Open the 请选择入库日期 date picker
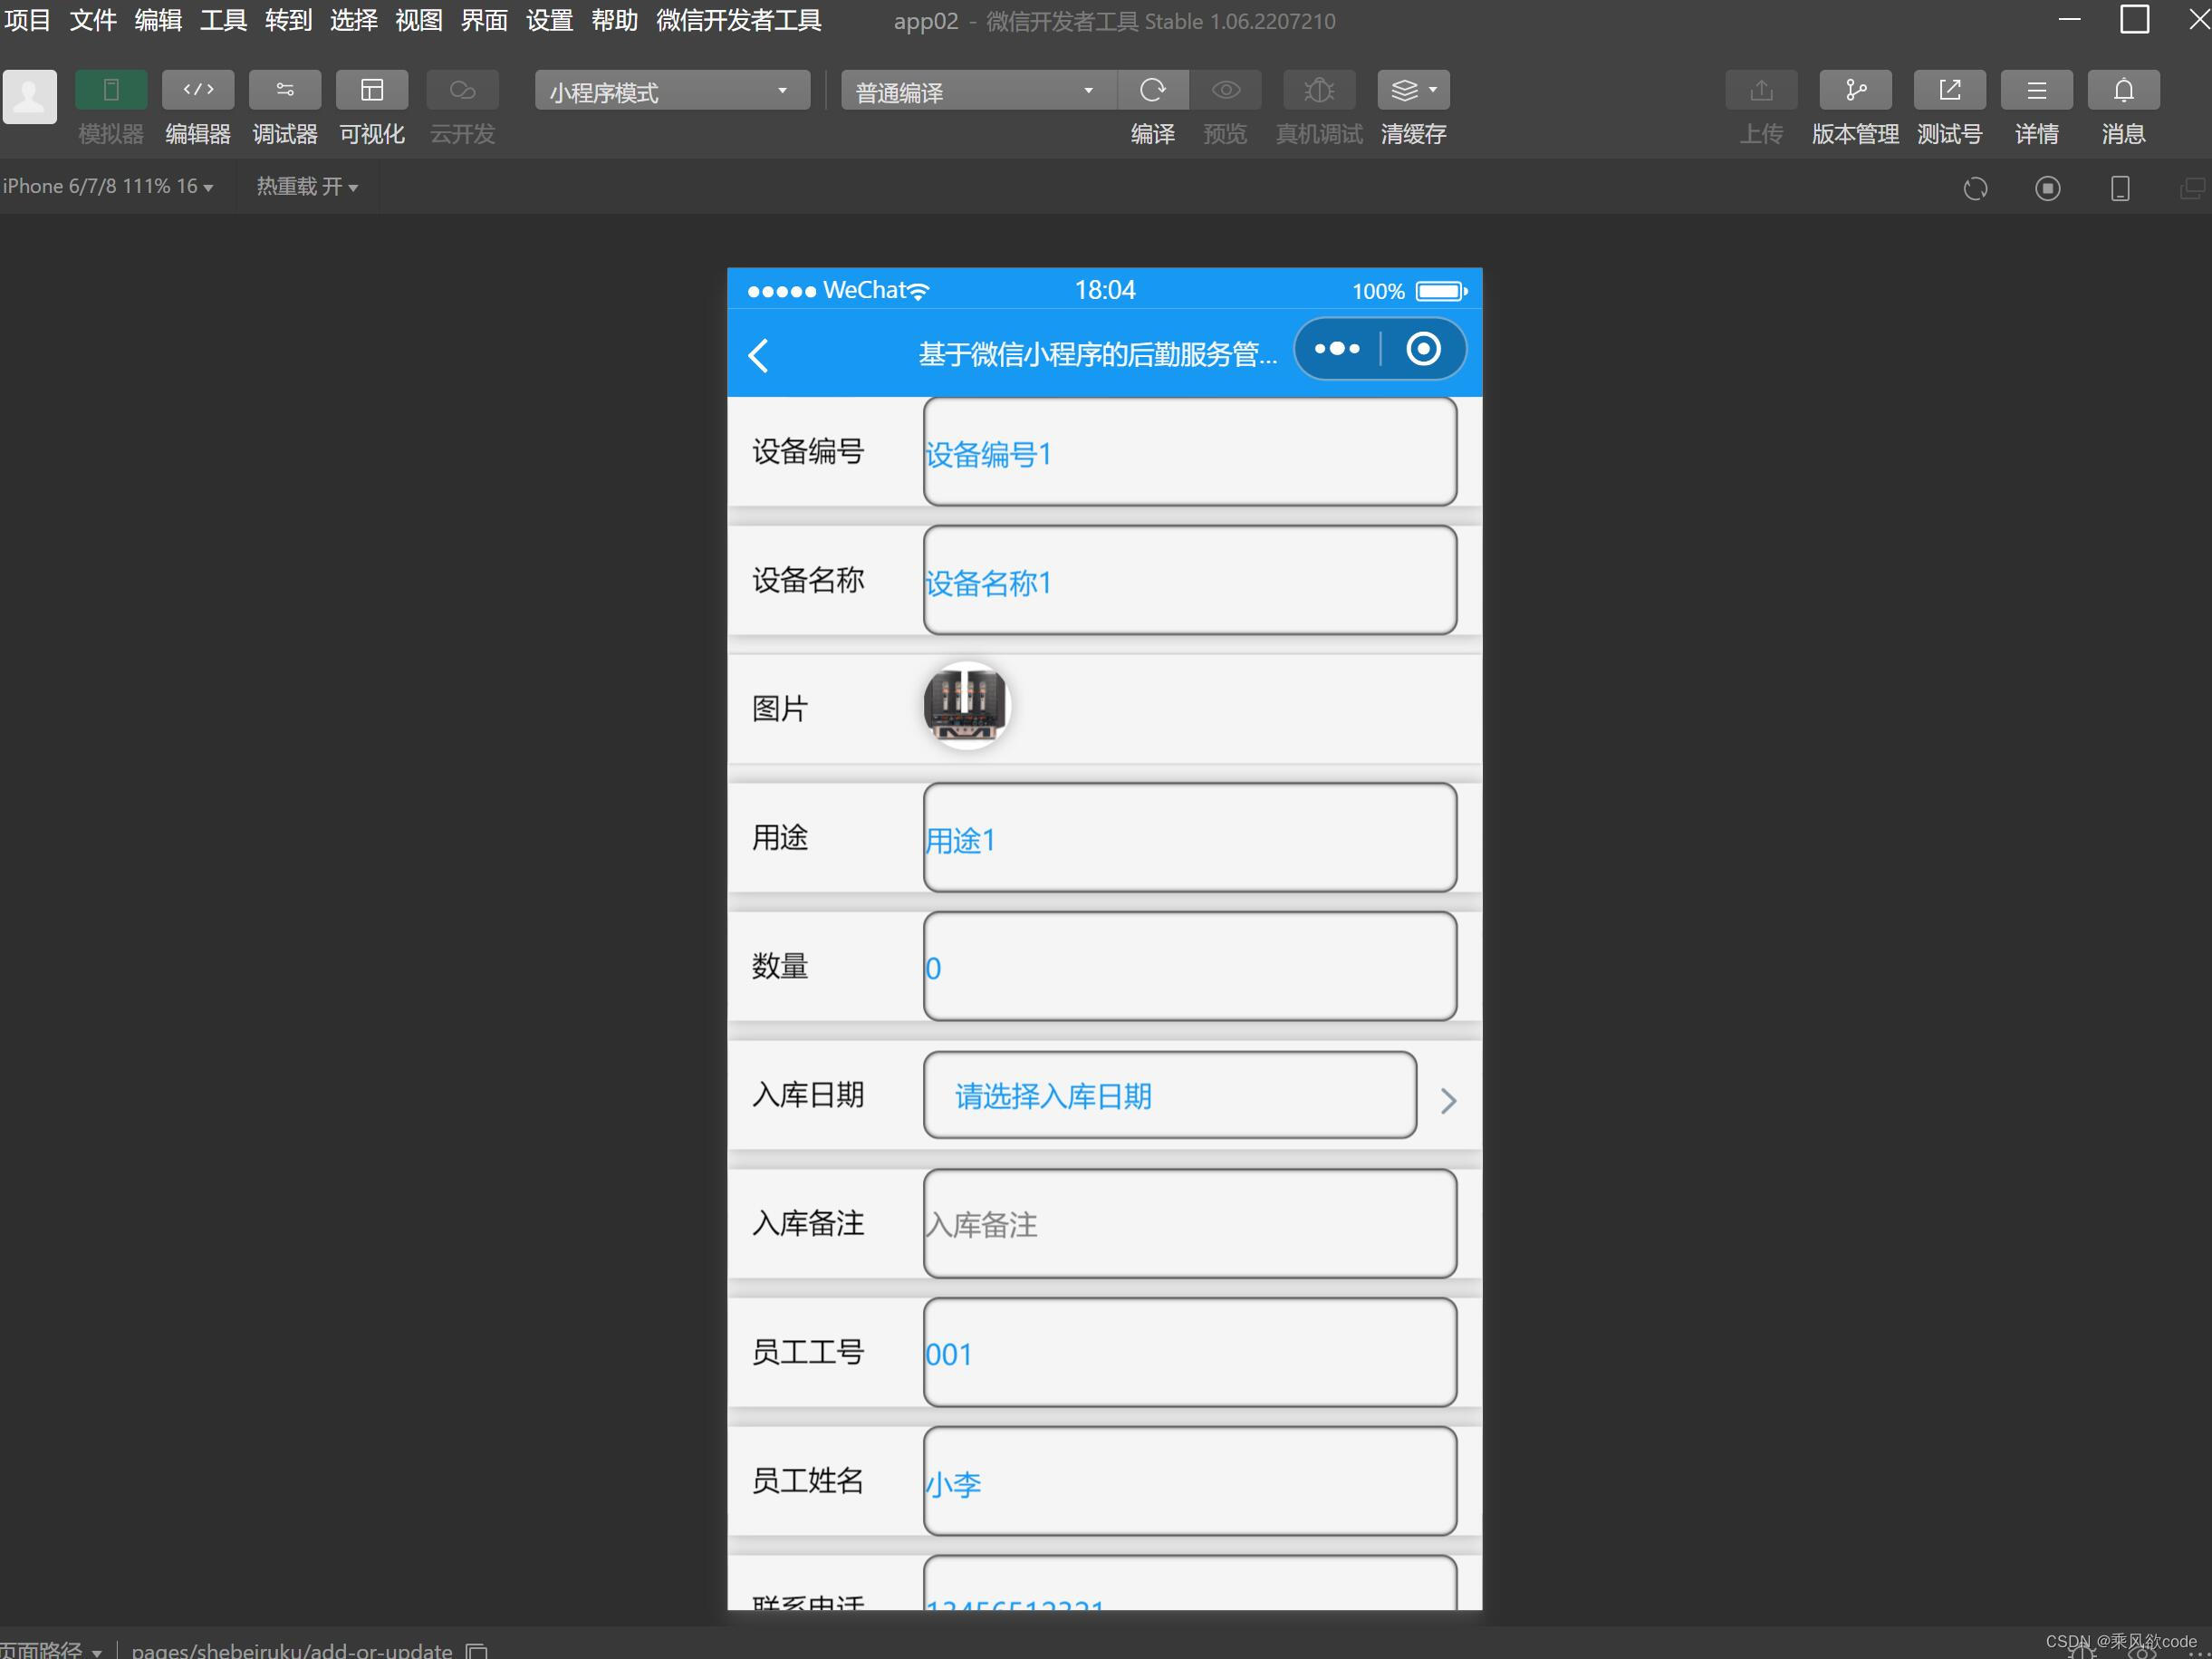The height and width of the screenshot is (1659, 2212). 1168,1095
